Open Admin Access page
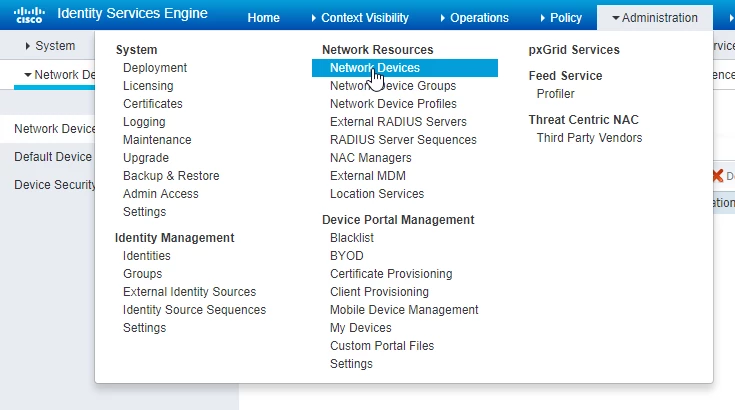This screenshot has width=735, height=410. (x=160, y=194)
